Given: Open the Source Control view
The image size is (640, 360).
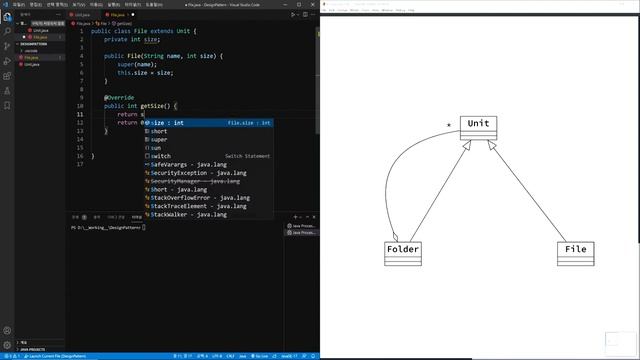Looking at the screenshot, I should pos(7,46).
